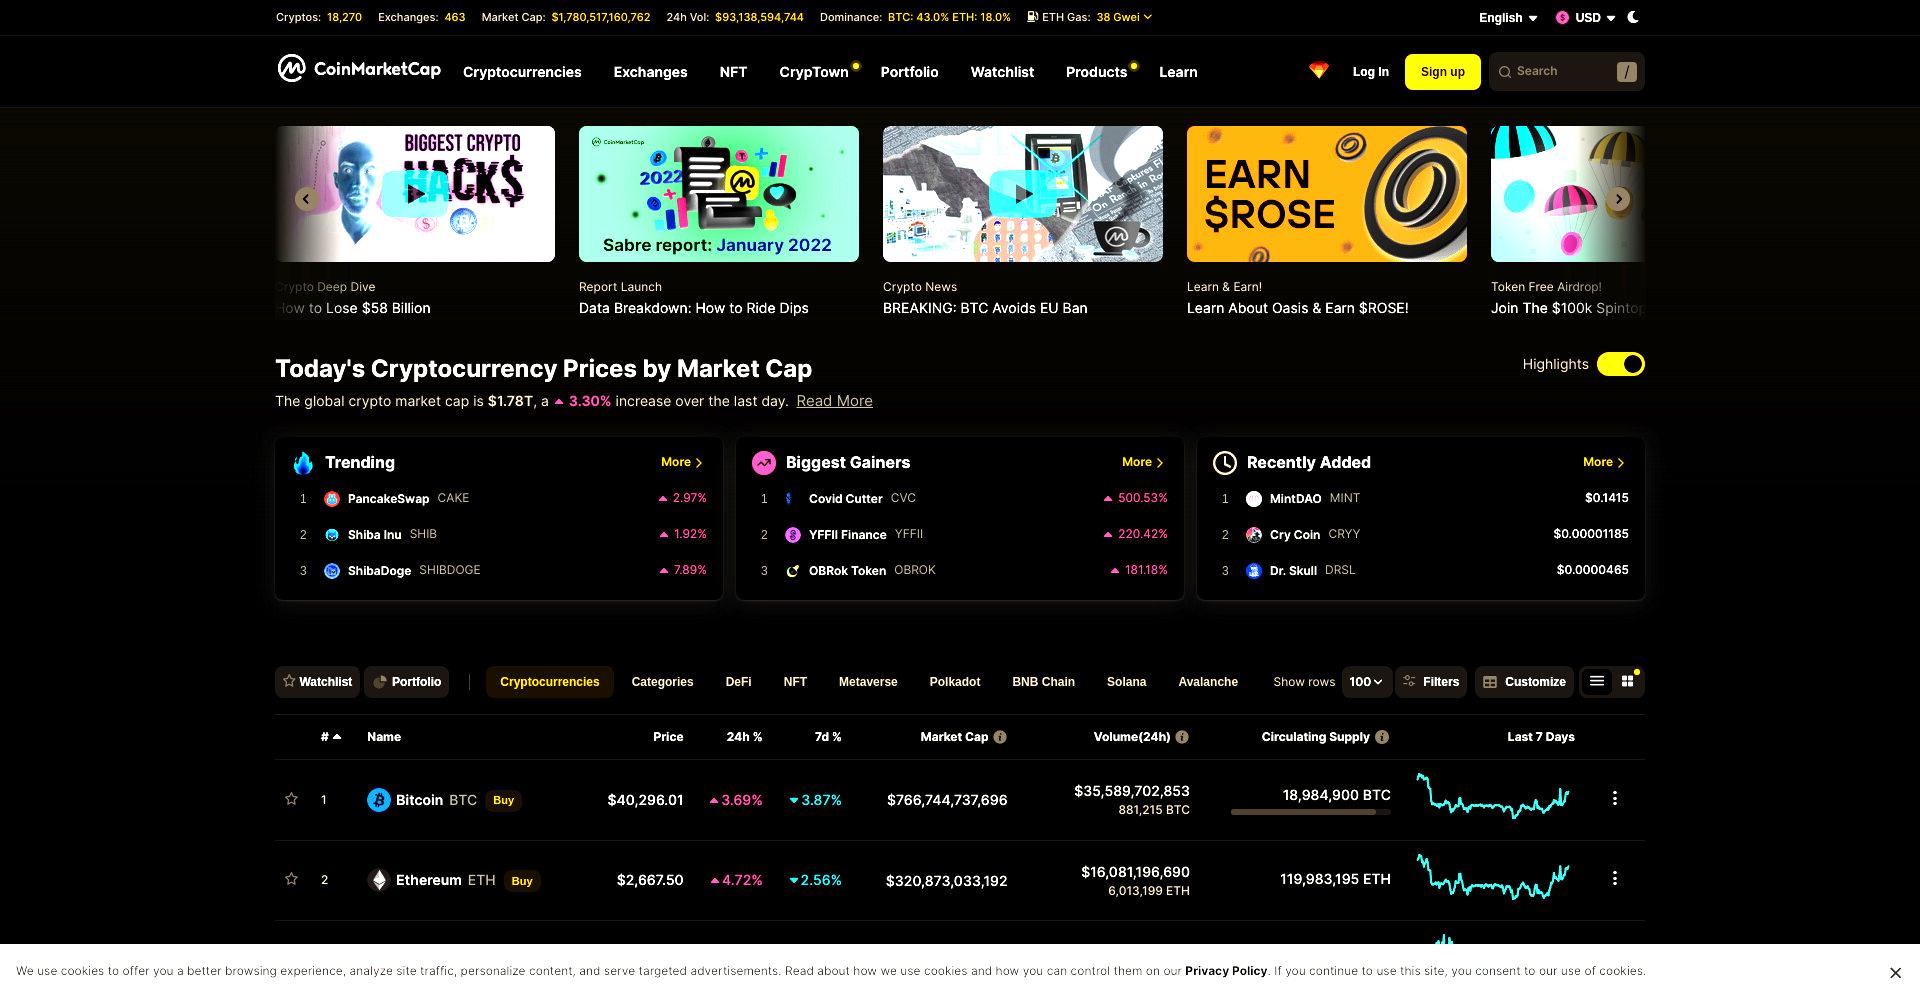Expand the USD currency selector
This screenshot has height=998, width=1920.
point(1586,18)
